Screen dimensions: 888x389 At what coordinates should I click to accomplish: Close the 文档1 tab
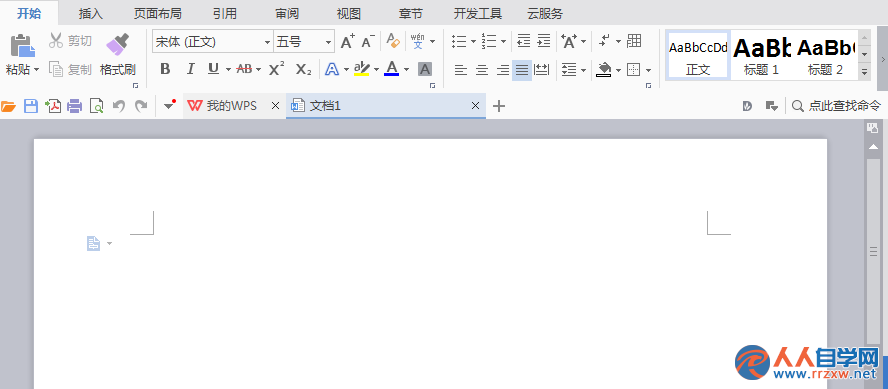tap(475, 106)
